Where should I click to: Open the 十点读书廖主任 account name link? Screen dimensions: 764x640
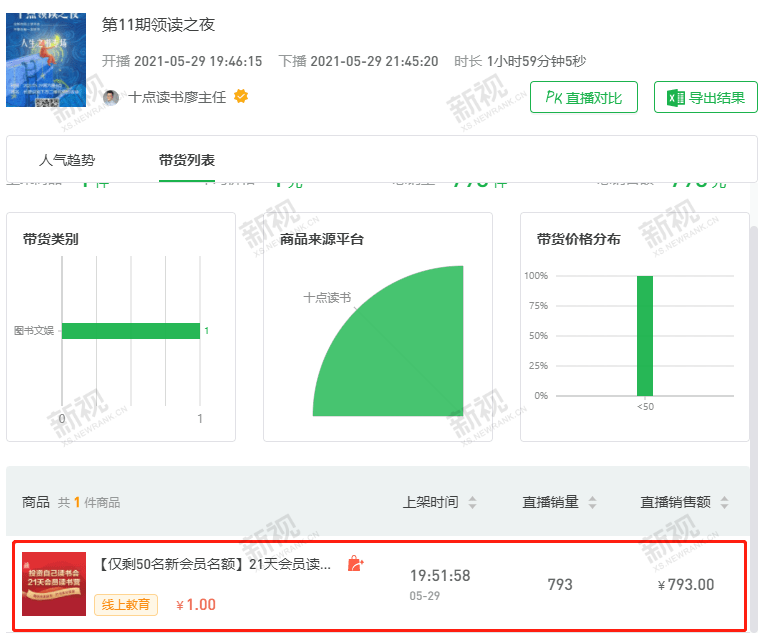(180, 97)
